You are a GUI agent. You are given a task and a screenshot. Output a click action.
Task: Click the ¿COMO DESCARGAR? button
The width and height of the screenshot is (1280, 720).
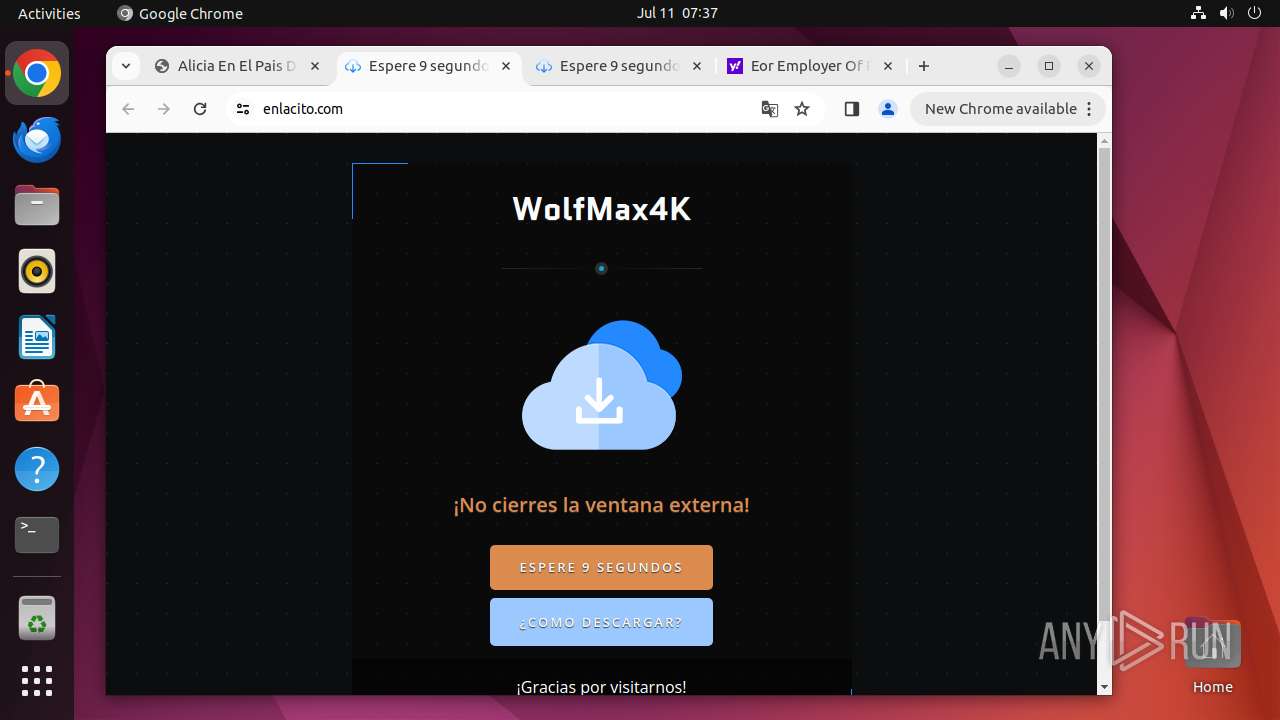pyautogui.click(x=601, y=622)
